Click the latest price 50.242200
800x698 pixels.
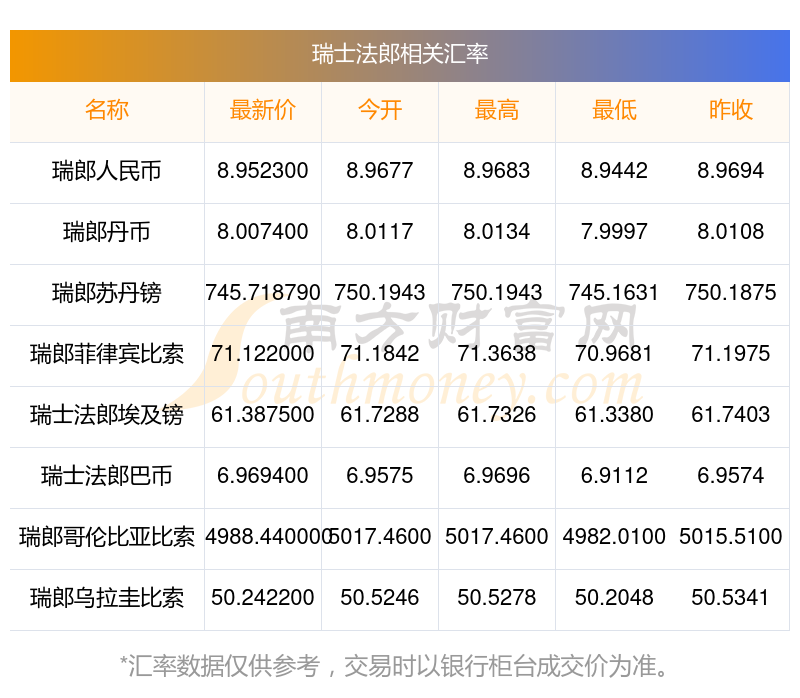(x=263, y=597)
